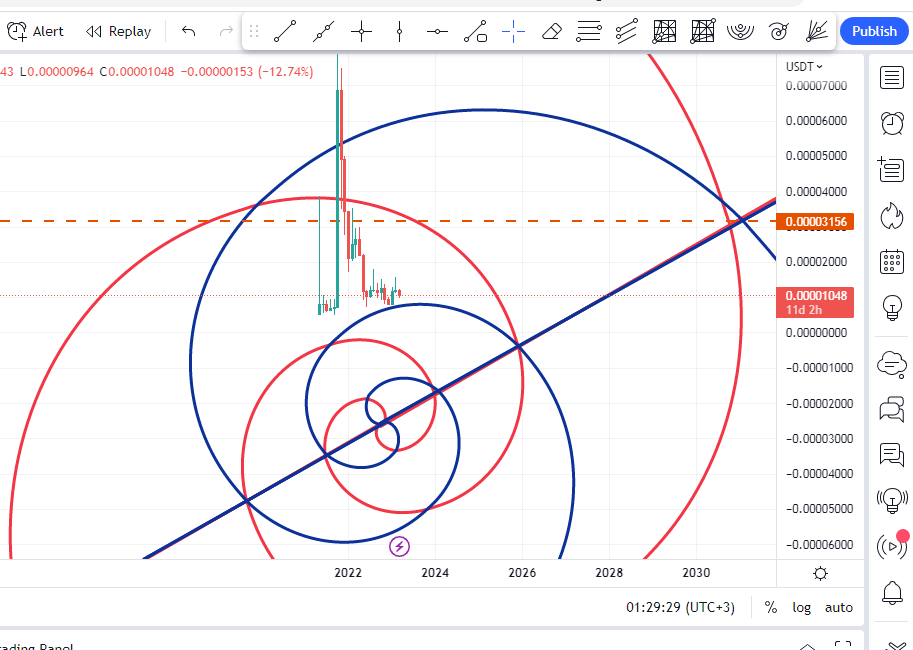Start Bar Replay mode
Screen dimensions: 913x650
(x=119, y=31)
